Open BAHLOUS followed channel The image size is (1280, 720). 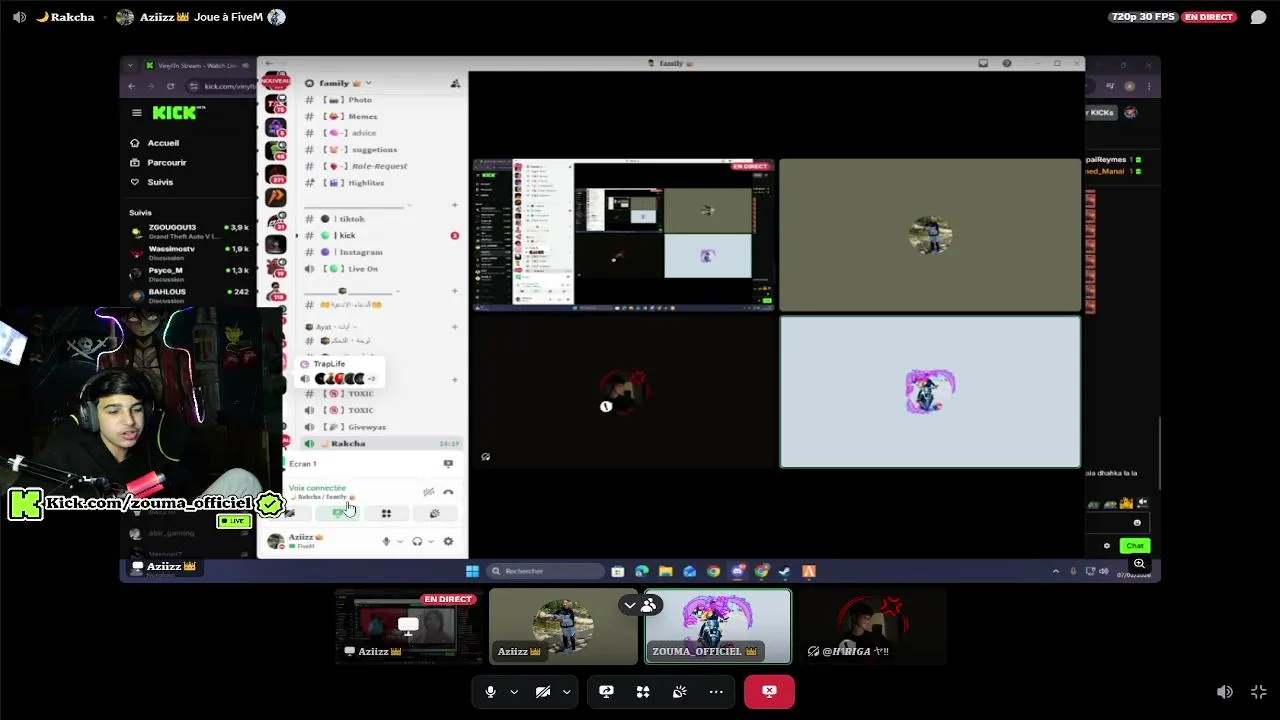(x=190, y=295)
